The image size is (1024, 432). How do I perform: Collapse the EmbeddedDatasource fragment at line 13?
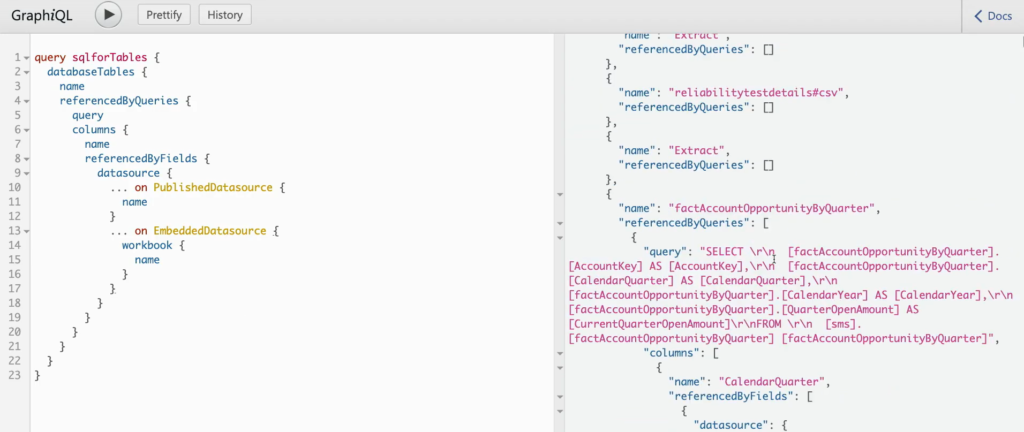pyautogui.click(x=27, y=231)
